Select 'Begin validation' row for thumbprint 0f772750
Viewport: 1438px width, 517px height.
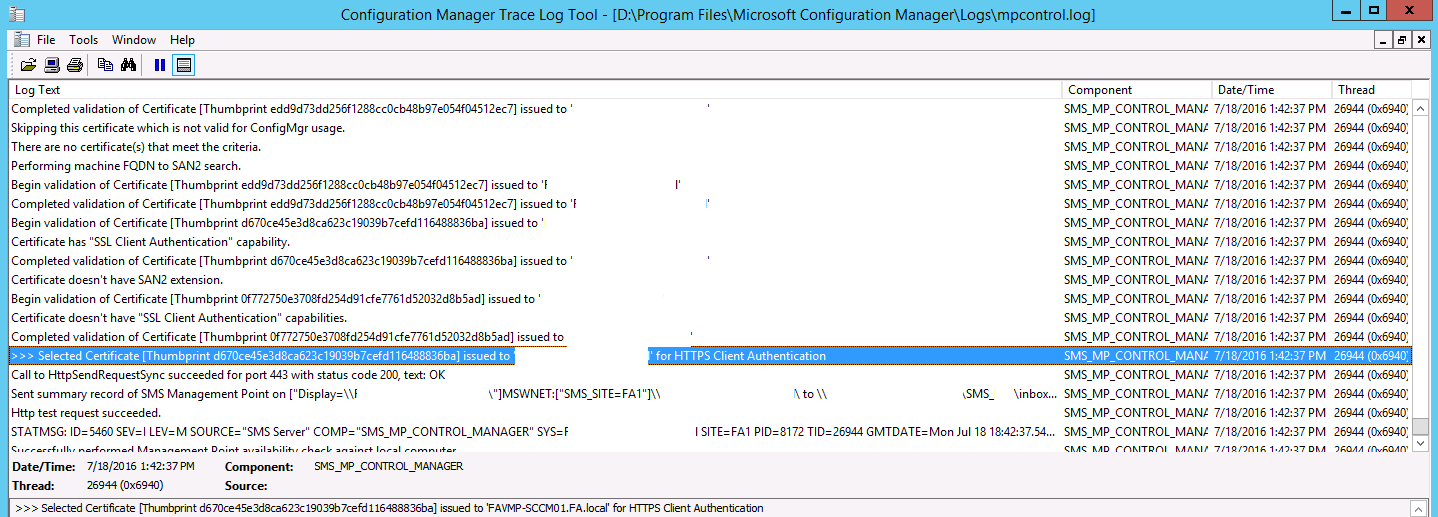point(710,299)
